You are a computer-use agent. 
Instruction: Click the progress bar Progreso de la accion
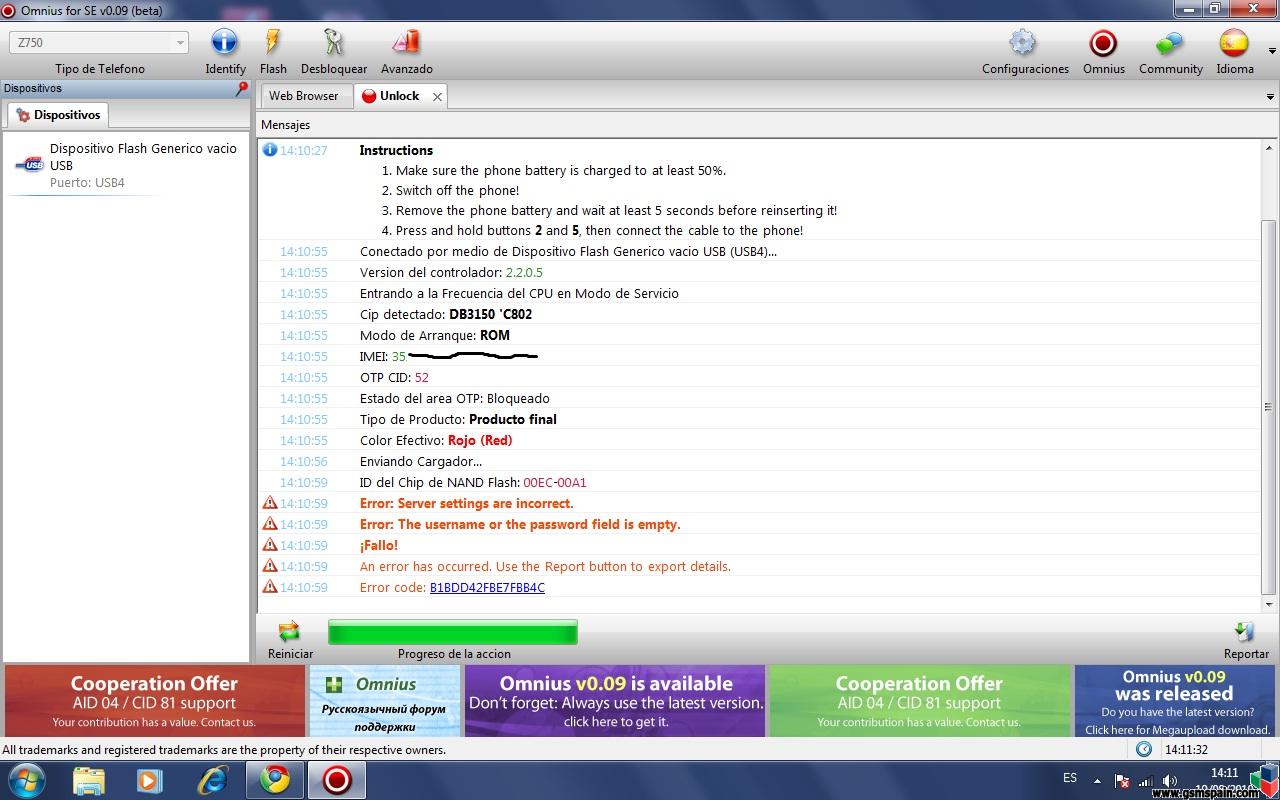pos(453,632)
